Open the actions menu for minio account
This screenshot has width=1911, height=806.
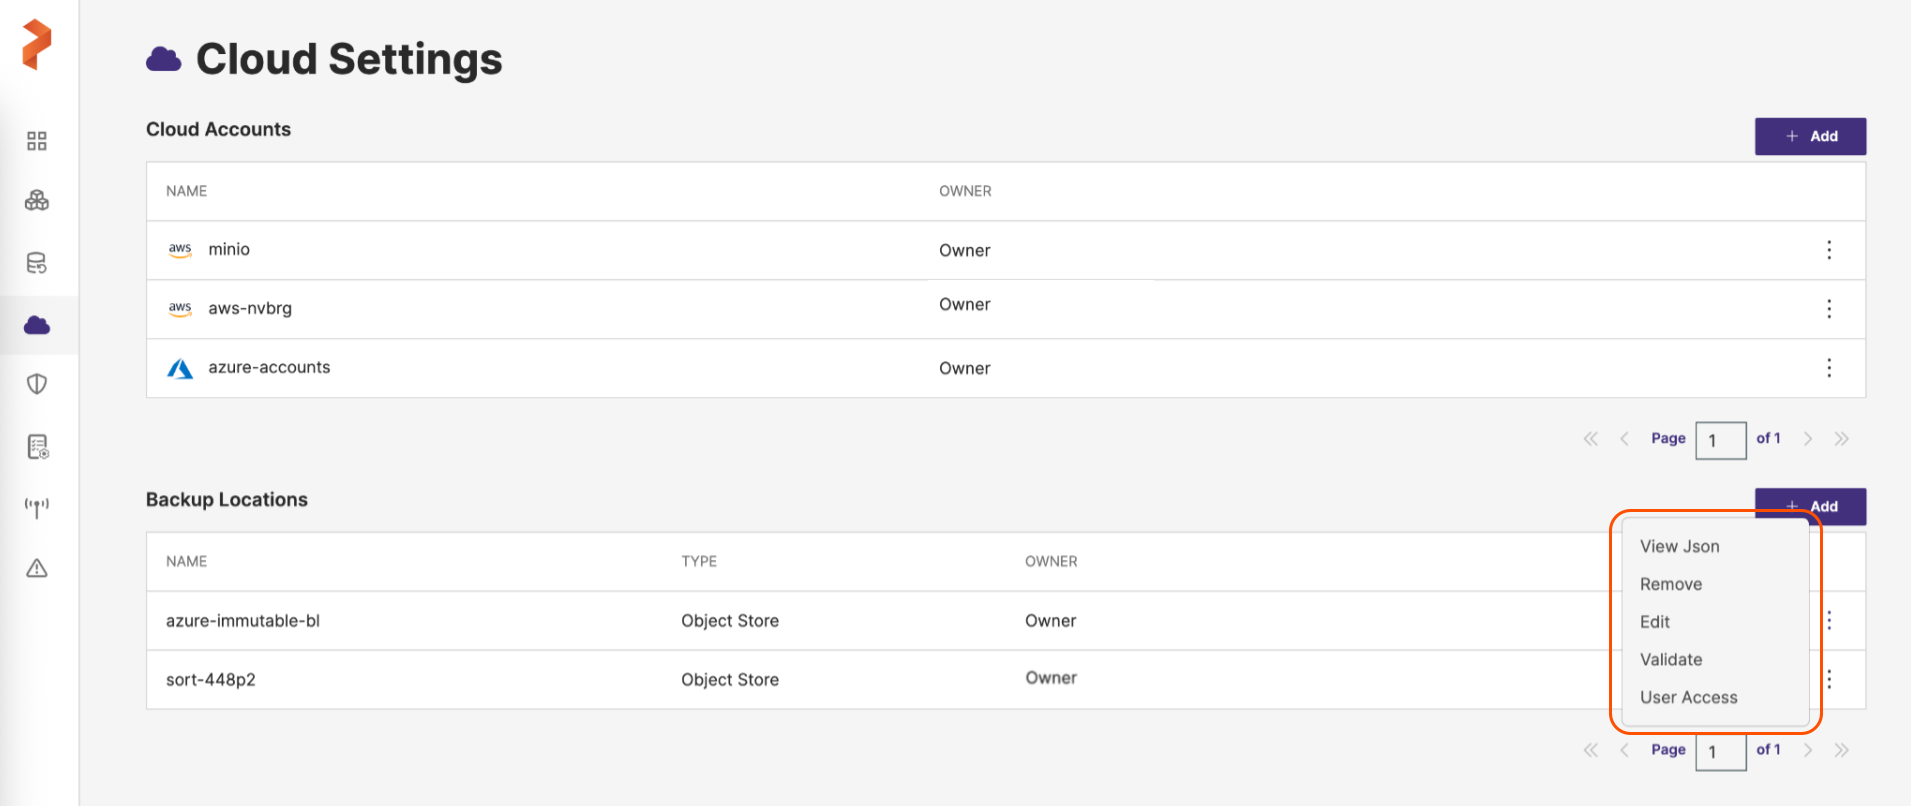1829,250
